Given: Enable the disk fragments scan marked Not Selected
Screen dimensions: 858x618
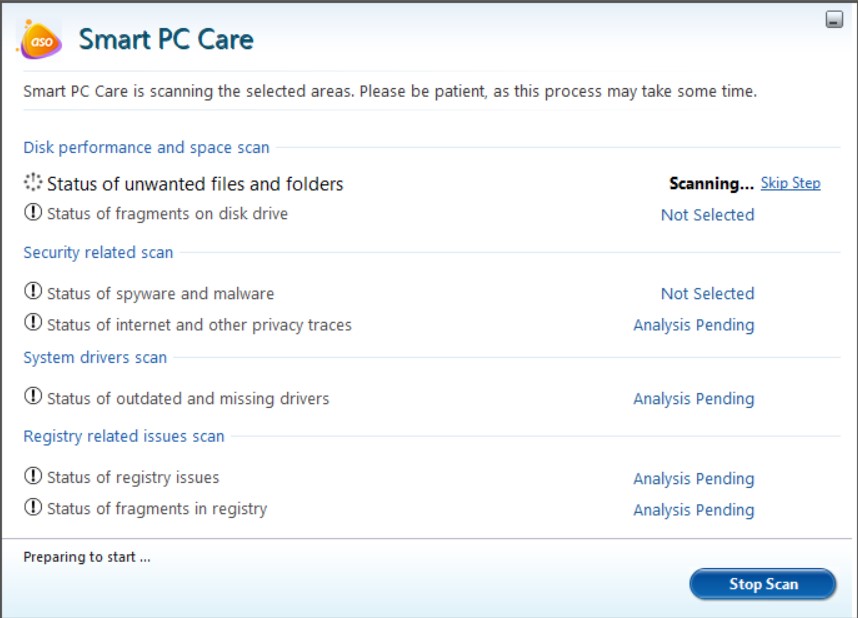Looking at the screenshot, I should (707, 214).
